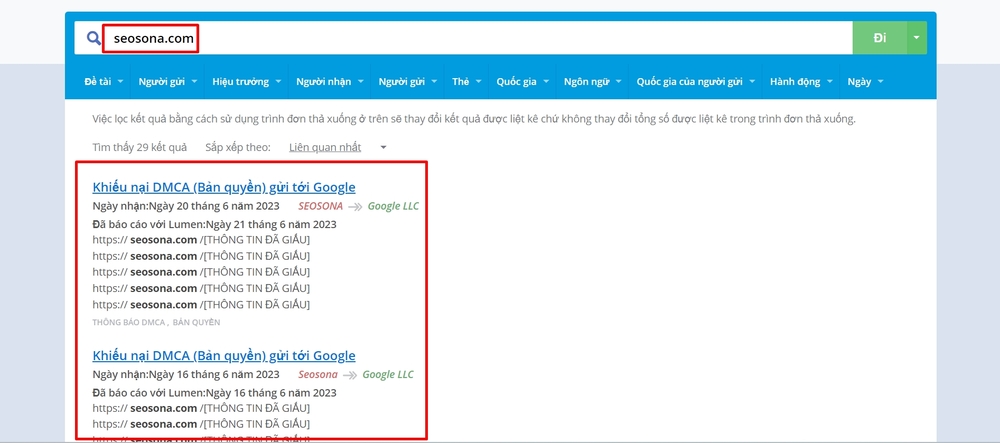Open Quốc gia của người gửi filter

click(695, 82)
